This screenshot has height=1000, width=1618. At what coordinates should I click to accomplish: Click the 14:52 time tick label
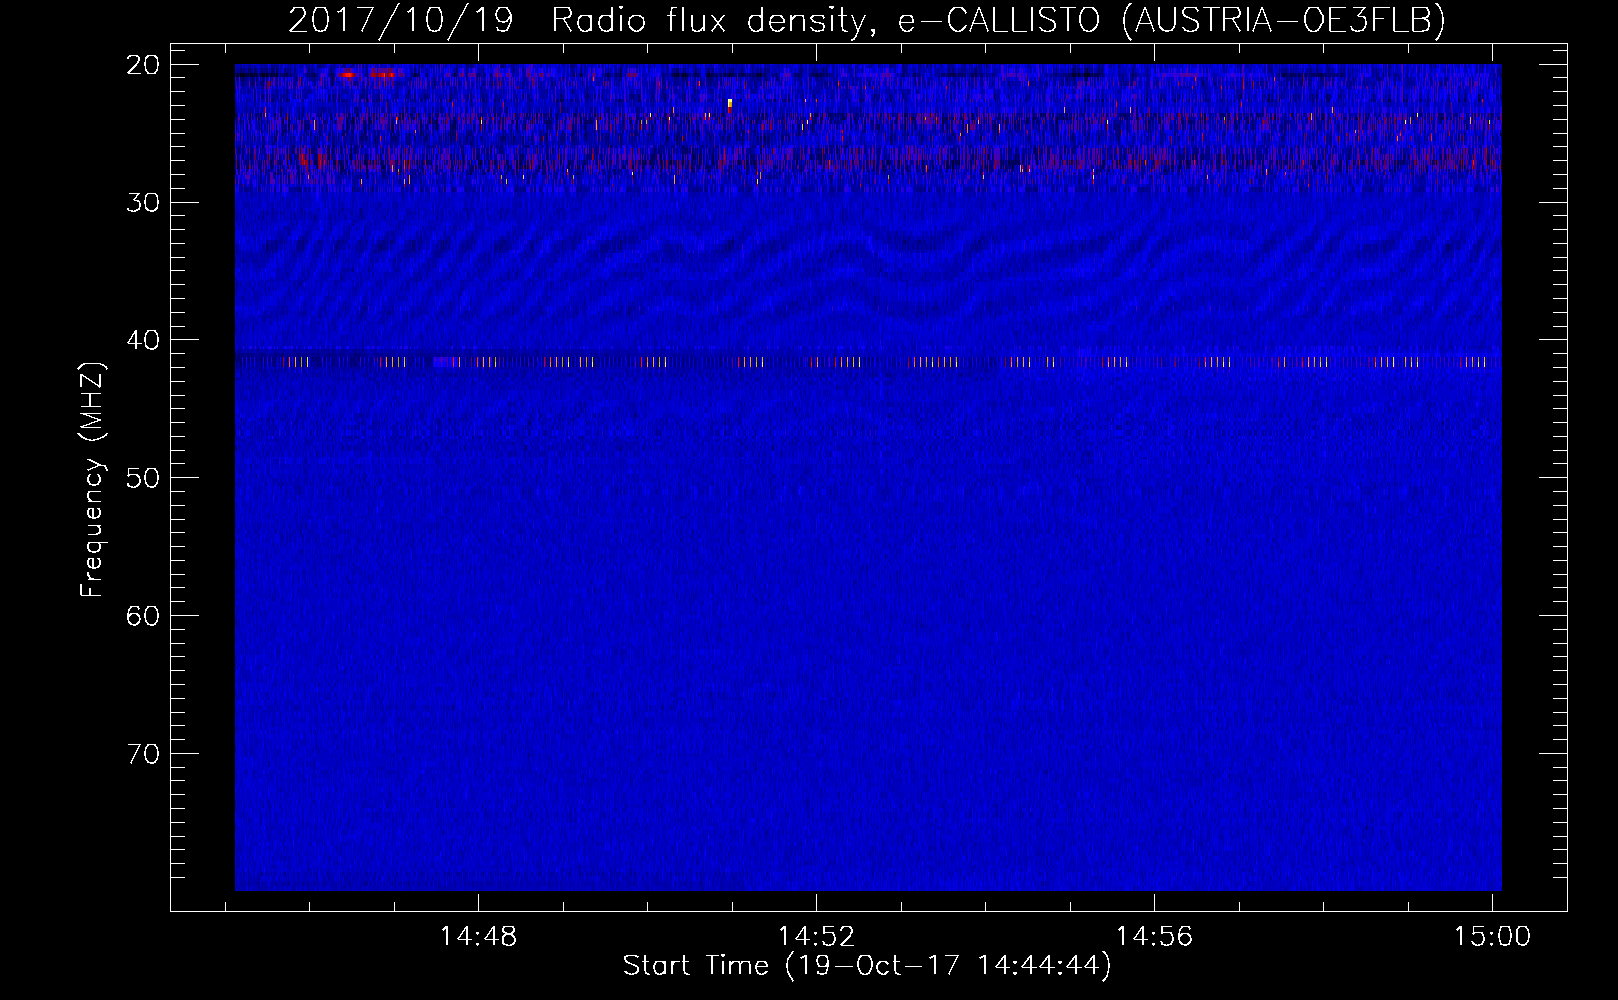[816, 937]
